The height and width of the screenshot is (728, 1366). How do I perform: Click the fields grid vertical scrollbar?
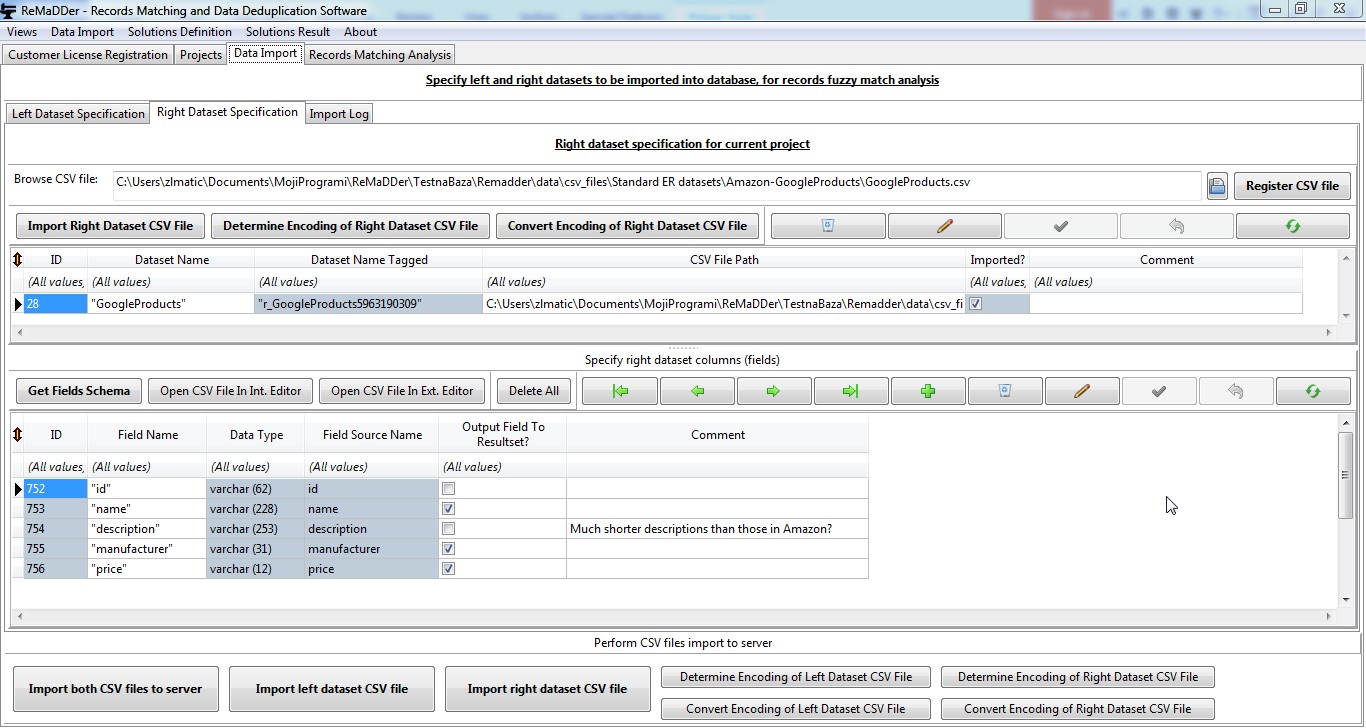(x=1345, y=476)
